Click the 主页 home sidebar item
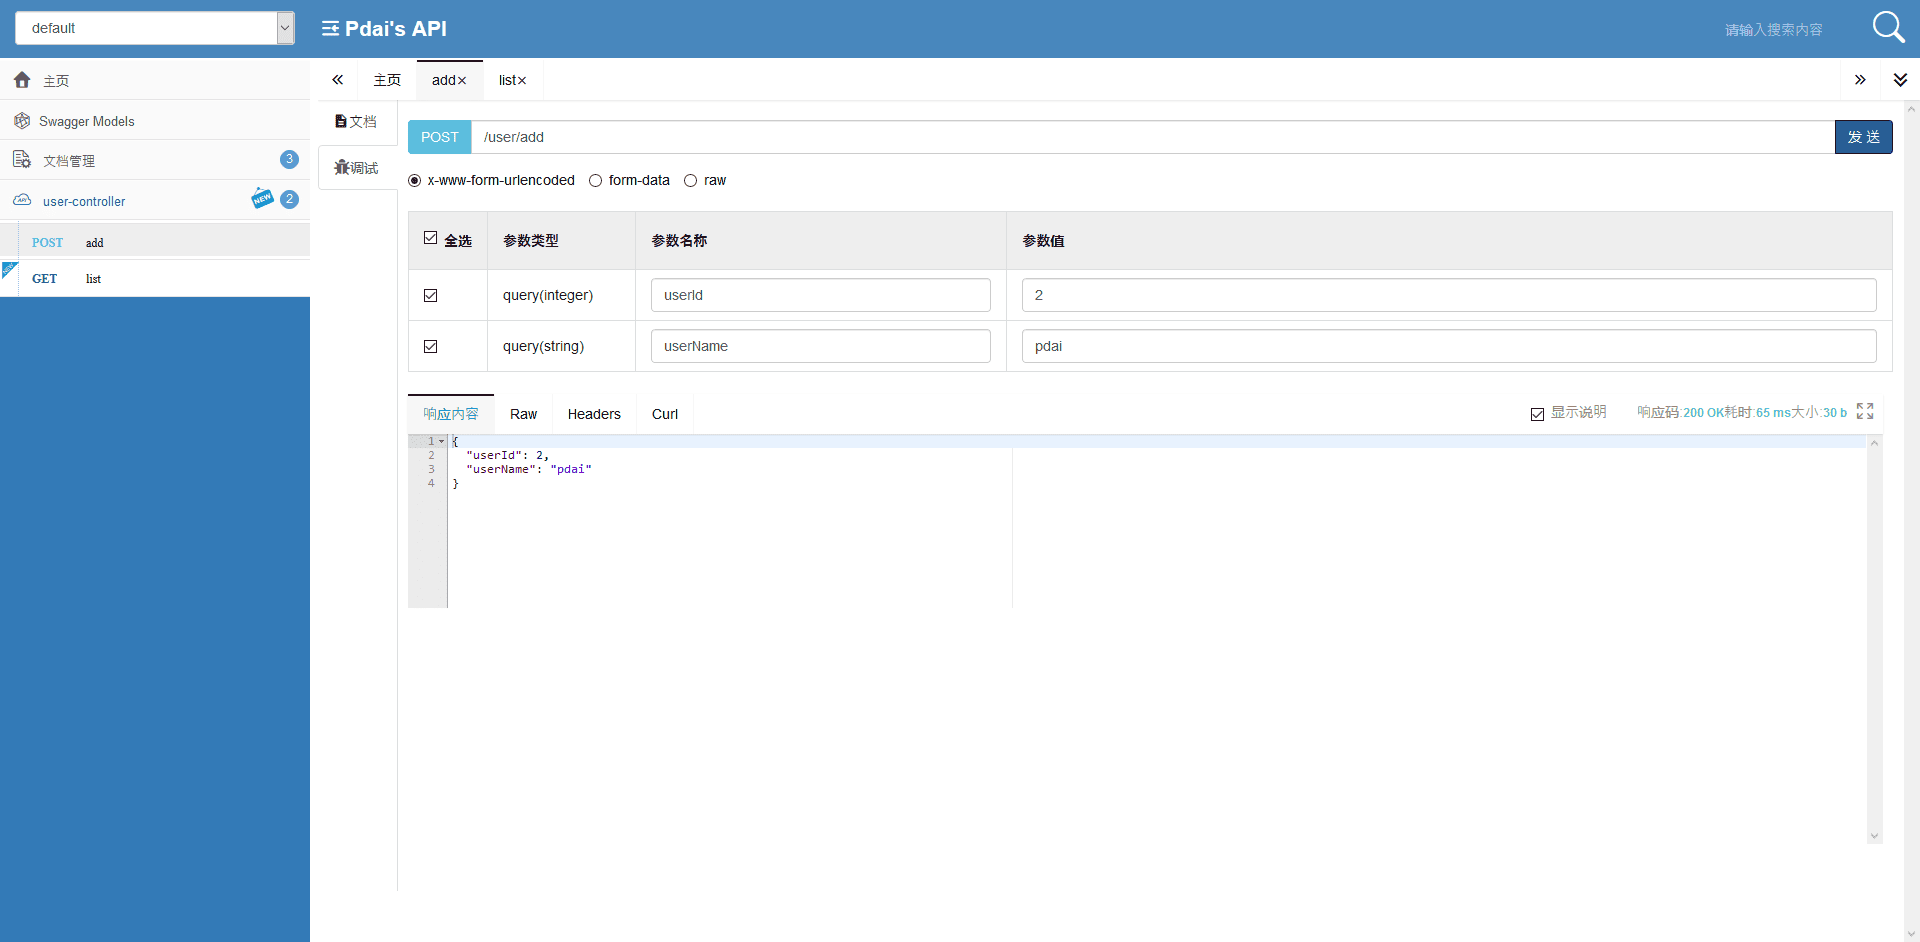 point(155,80)
